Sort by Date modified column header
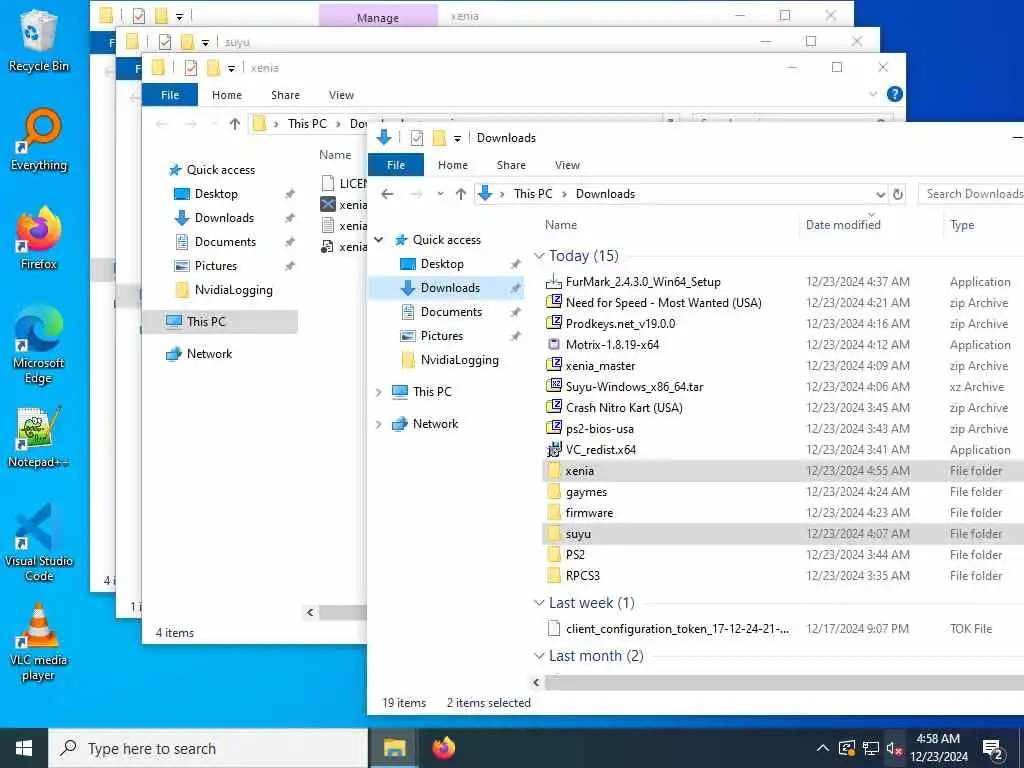Screen dimensions: 1024x768 pos(842,225)
